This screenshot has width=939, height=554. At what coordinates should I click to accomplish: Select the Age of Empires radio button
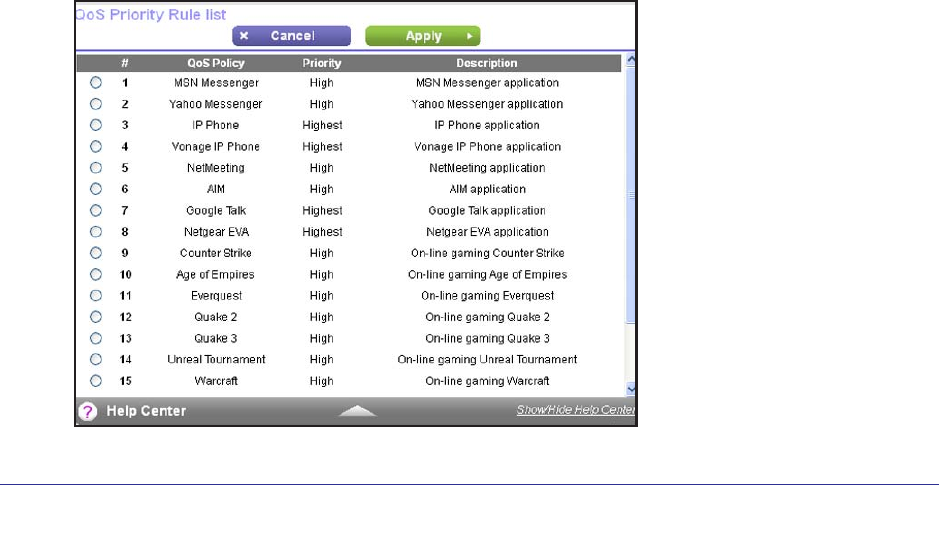coord(96,274)
